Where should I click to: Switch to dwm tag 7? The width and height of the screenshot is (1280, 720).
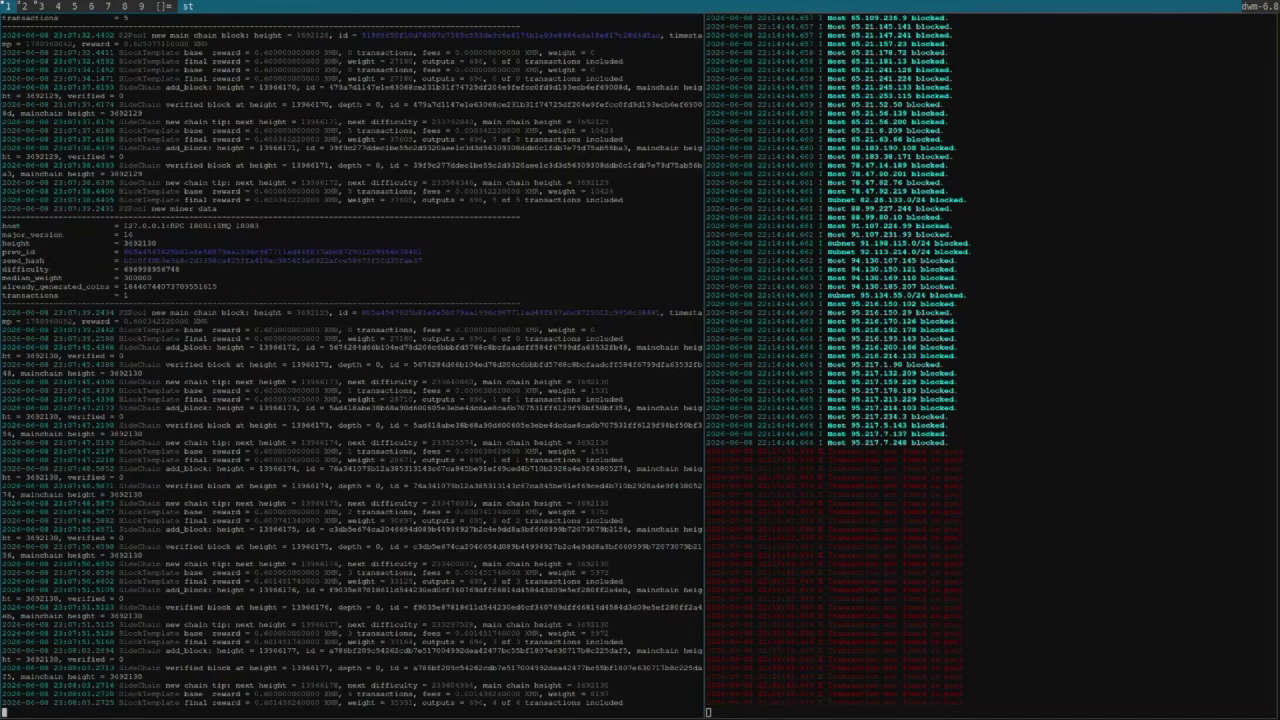(x=108, y=6)
